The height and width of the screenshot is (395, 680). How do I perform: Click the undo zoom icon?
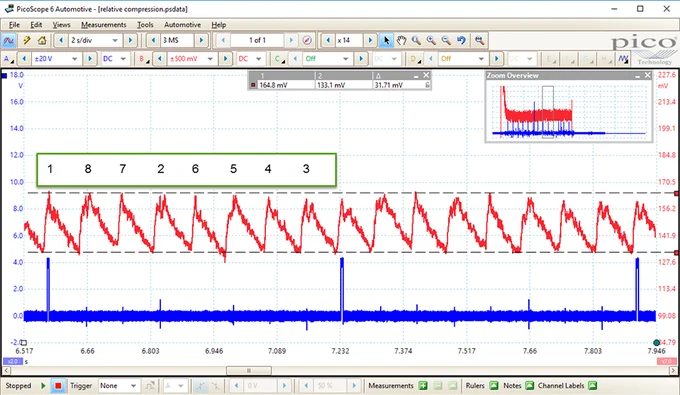pos(461,40)
